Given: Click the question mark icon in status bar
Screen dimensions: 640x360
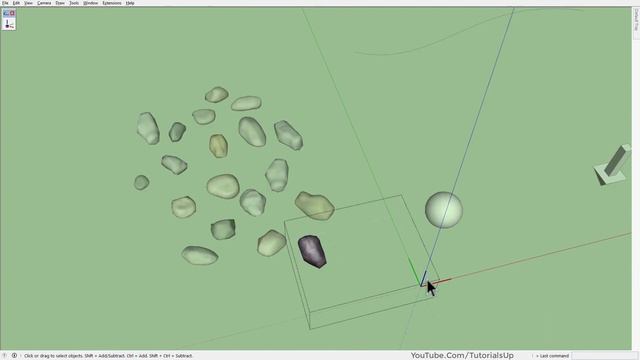Looking at the screenshot, I should point(5,356).
